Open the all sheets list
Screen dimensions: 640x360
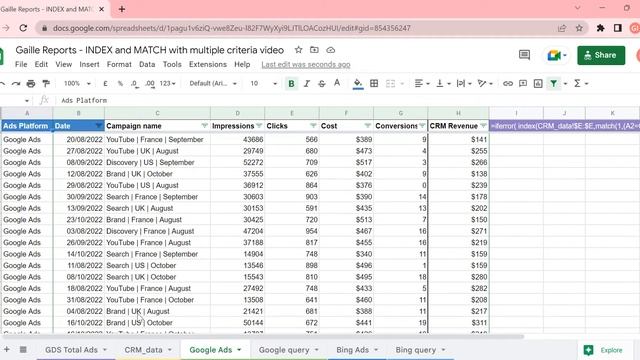[23, 349]
